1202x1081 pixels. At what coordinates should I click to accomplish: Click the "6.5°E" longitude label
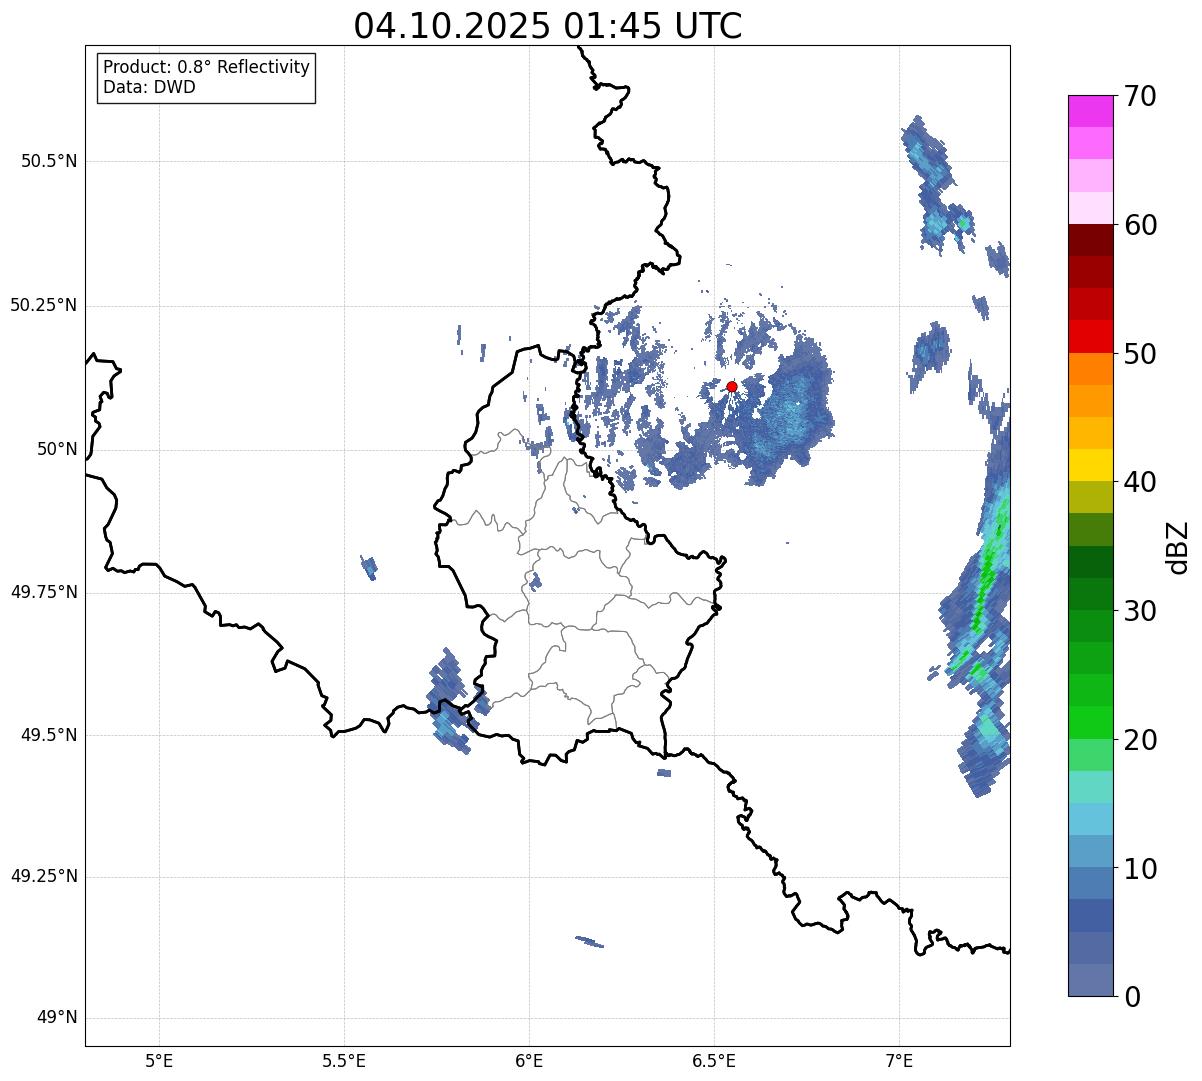coord(714,1060)
